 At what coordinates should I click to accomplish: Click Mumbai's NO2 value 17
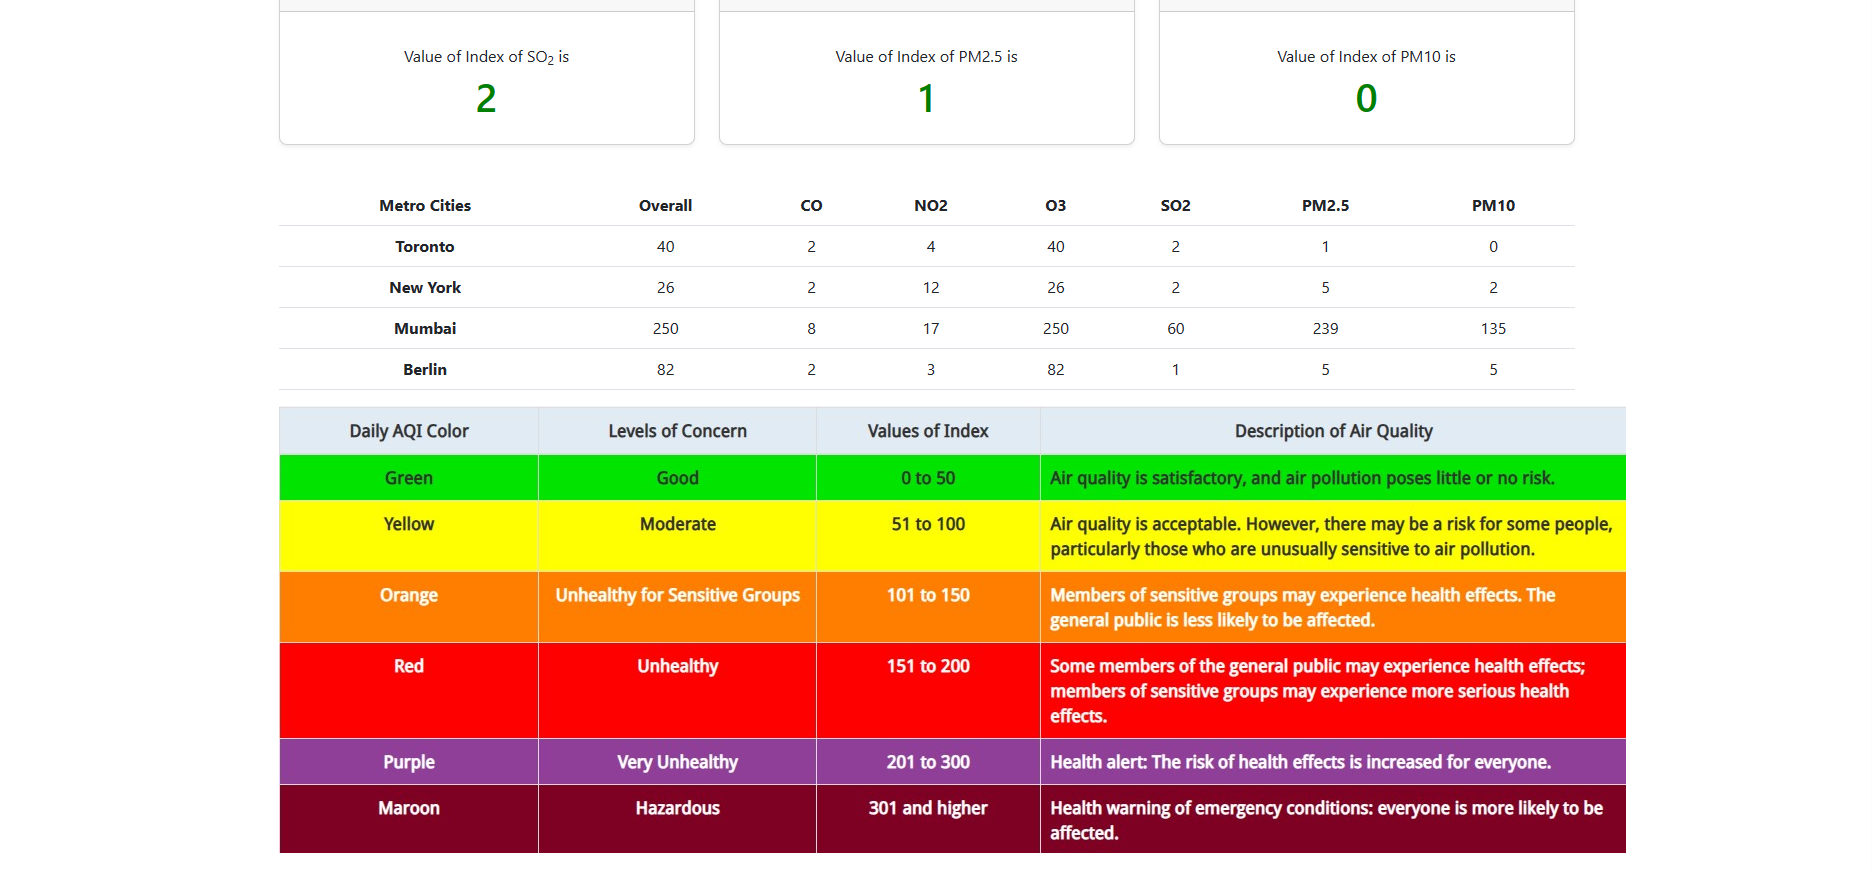(x=931, y=328)
